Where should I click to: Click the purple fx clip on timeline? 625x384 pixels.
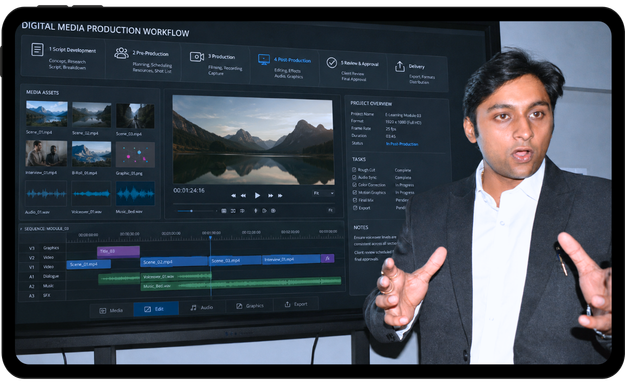[x=328, y=258]
